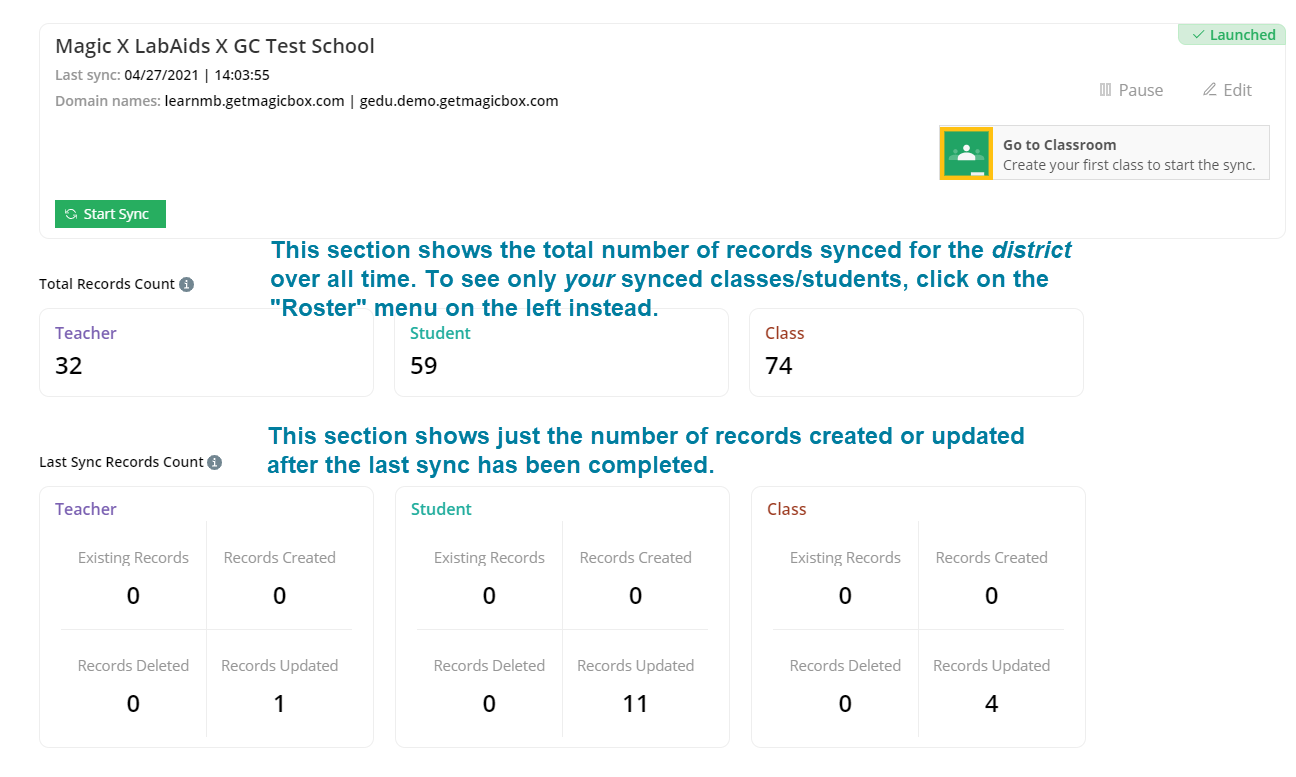Click the gedu.demo.getmagicbox.com domain name
Image resolution: width=1296 pixels, height=777 pixels.
tap(459, 101)
